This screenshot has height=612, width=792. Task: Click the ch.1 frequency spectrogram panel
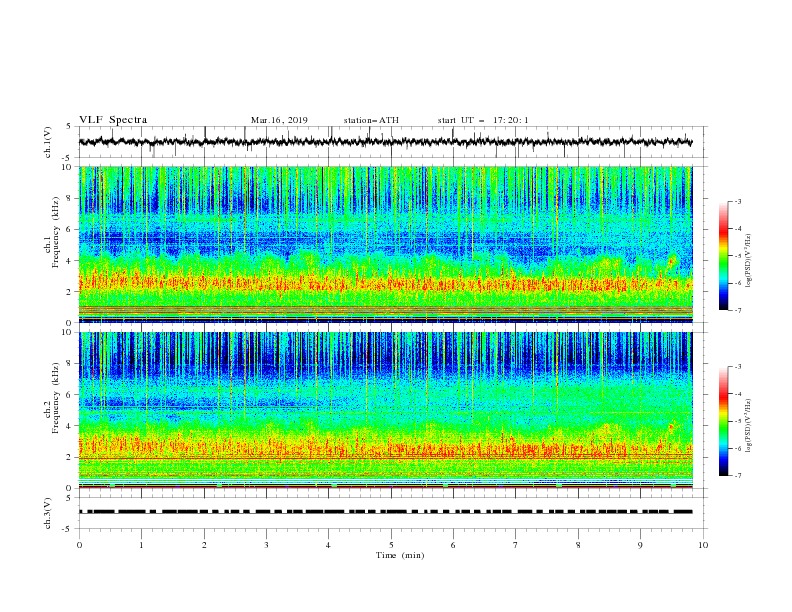385,244
